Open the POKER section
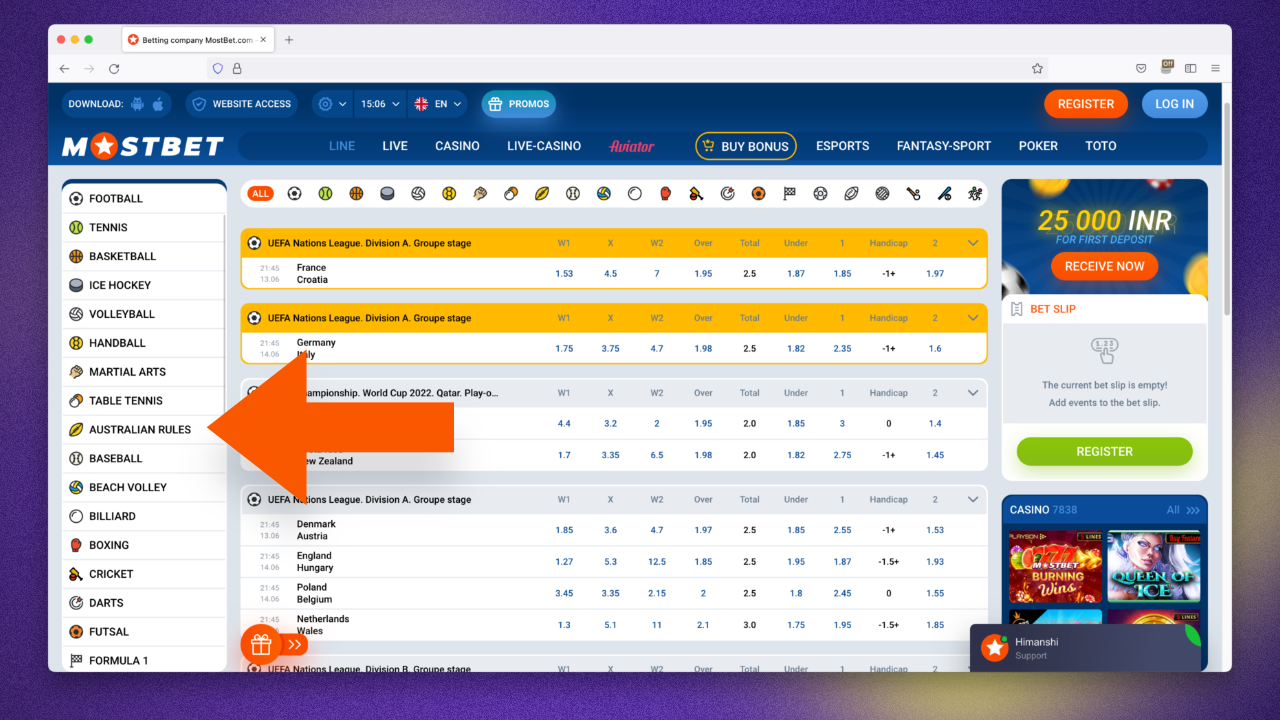This screenshot has height=720, width=1280. point(1038,146)
